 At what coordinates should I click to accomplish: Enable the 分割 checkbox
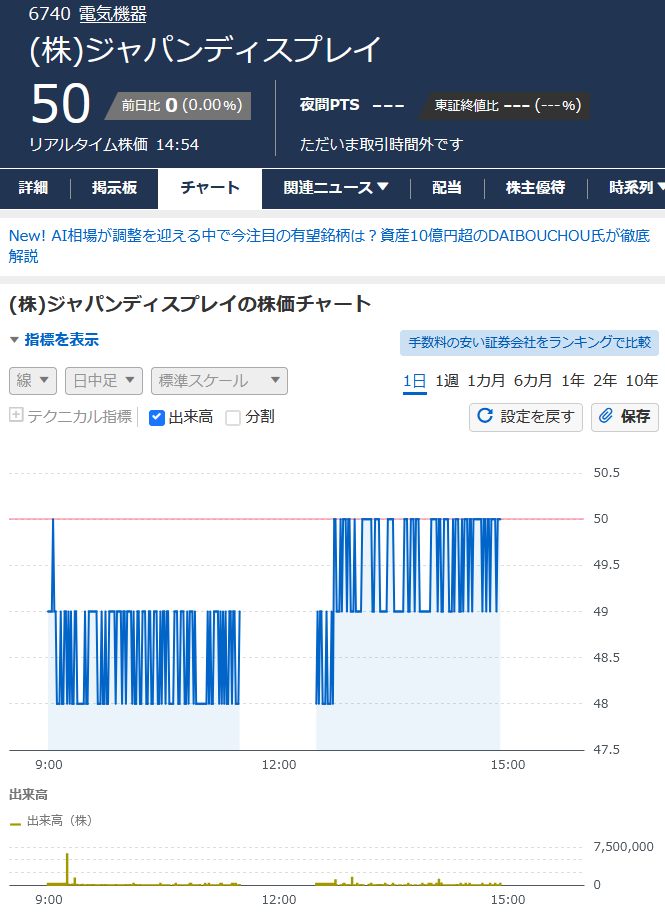(x=233, y=417)
